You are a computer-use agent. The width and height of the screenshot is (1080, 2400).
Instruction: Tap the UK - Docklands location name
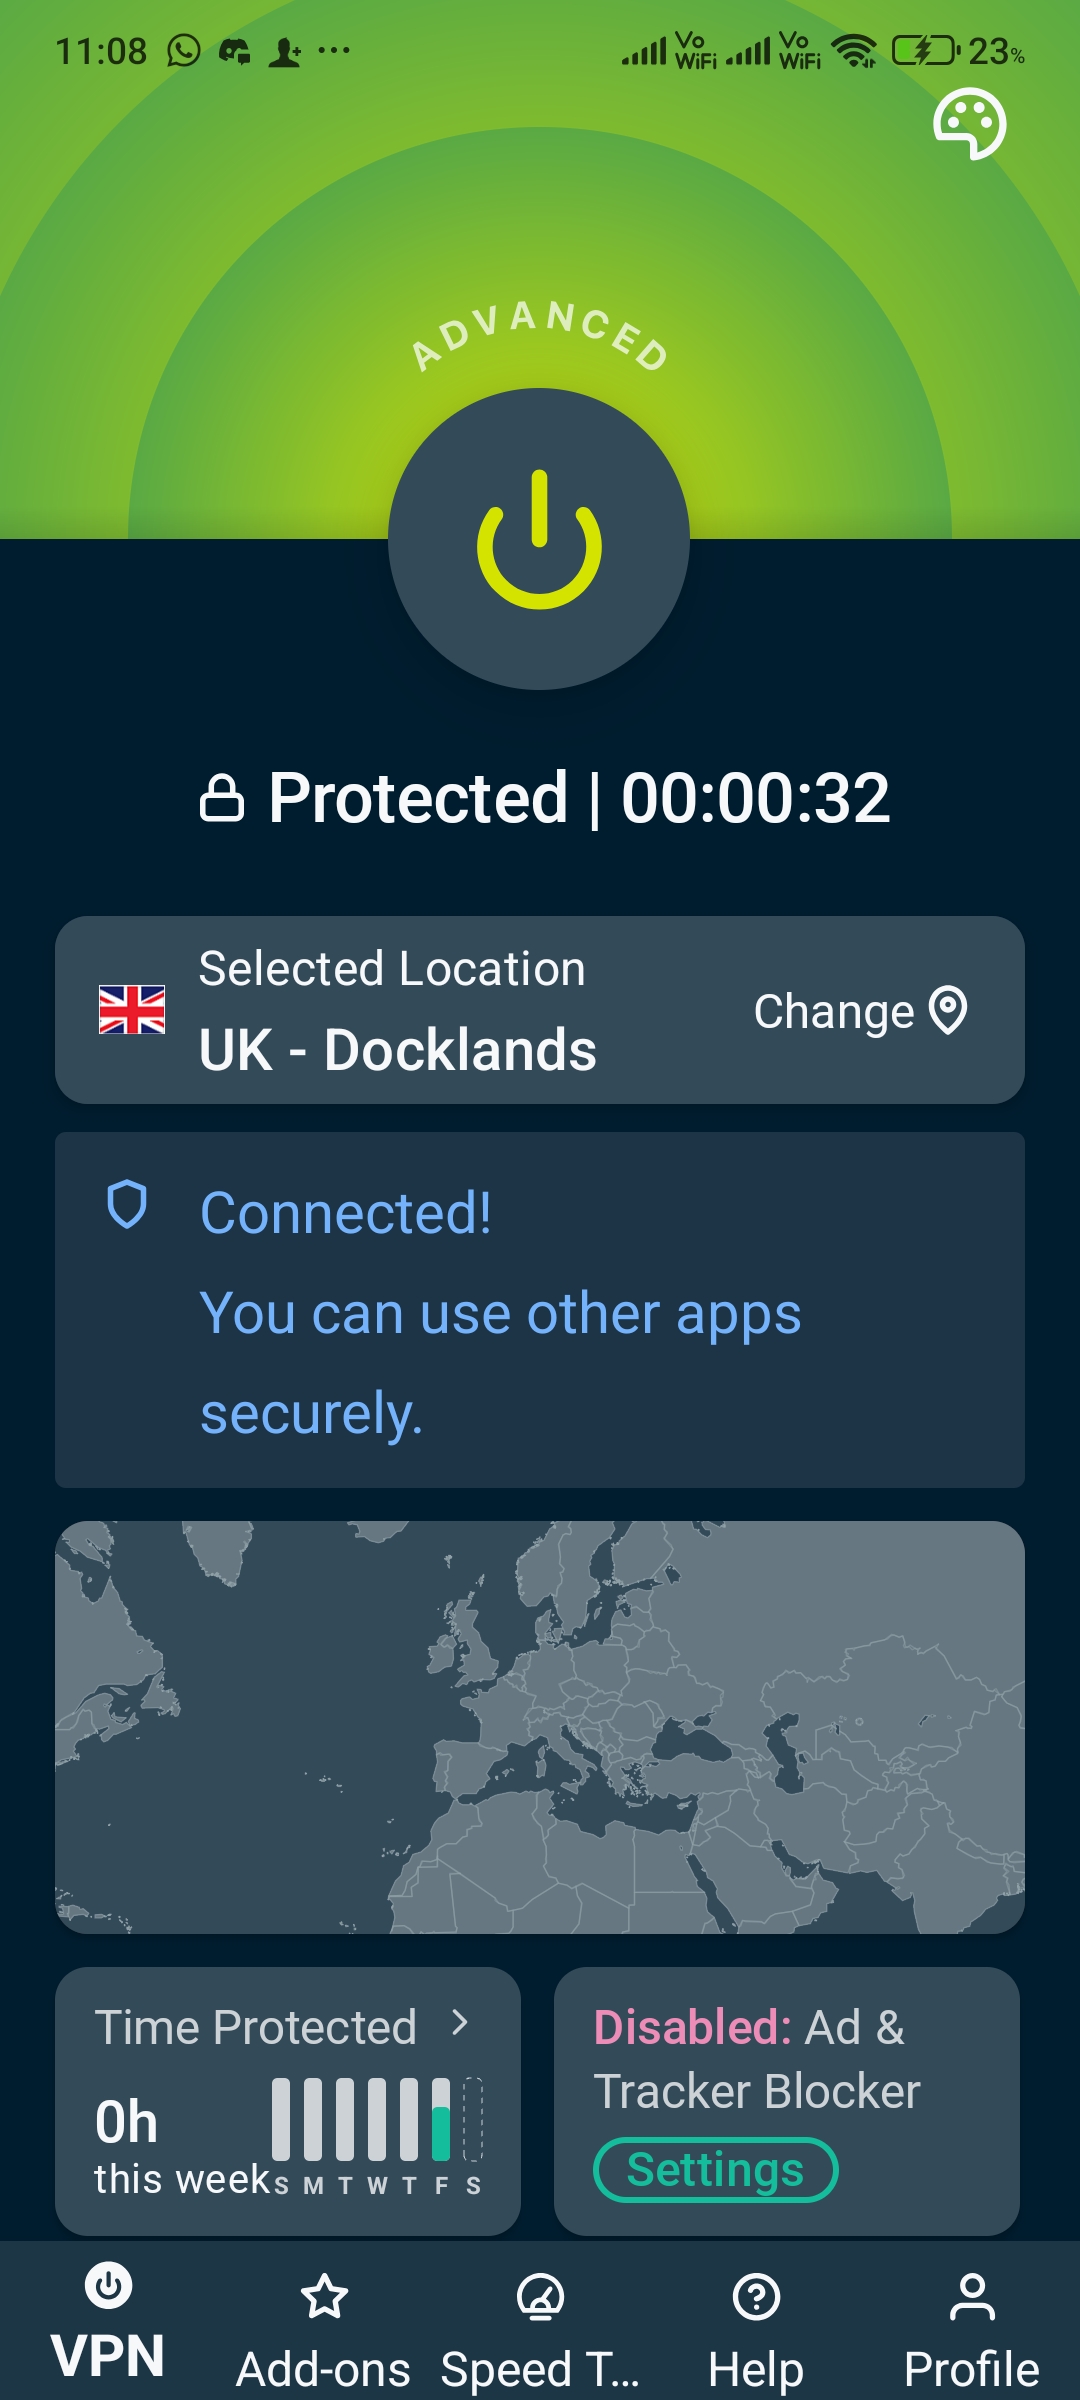(x=397, y=1050)
